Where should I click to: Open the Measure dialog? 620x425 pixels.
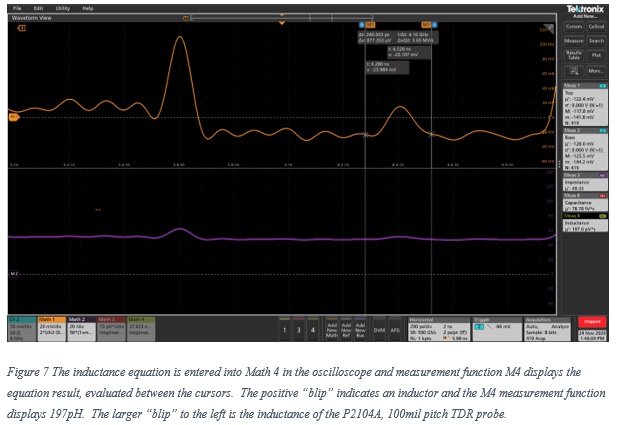point(574,41)
